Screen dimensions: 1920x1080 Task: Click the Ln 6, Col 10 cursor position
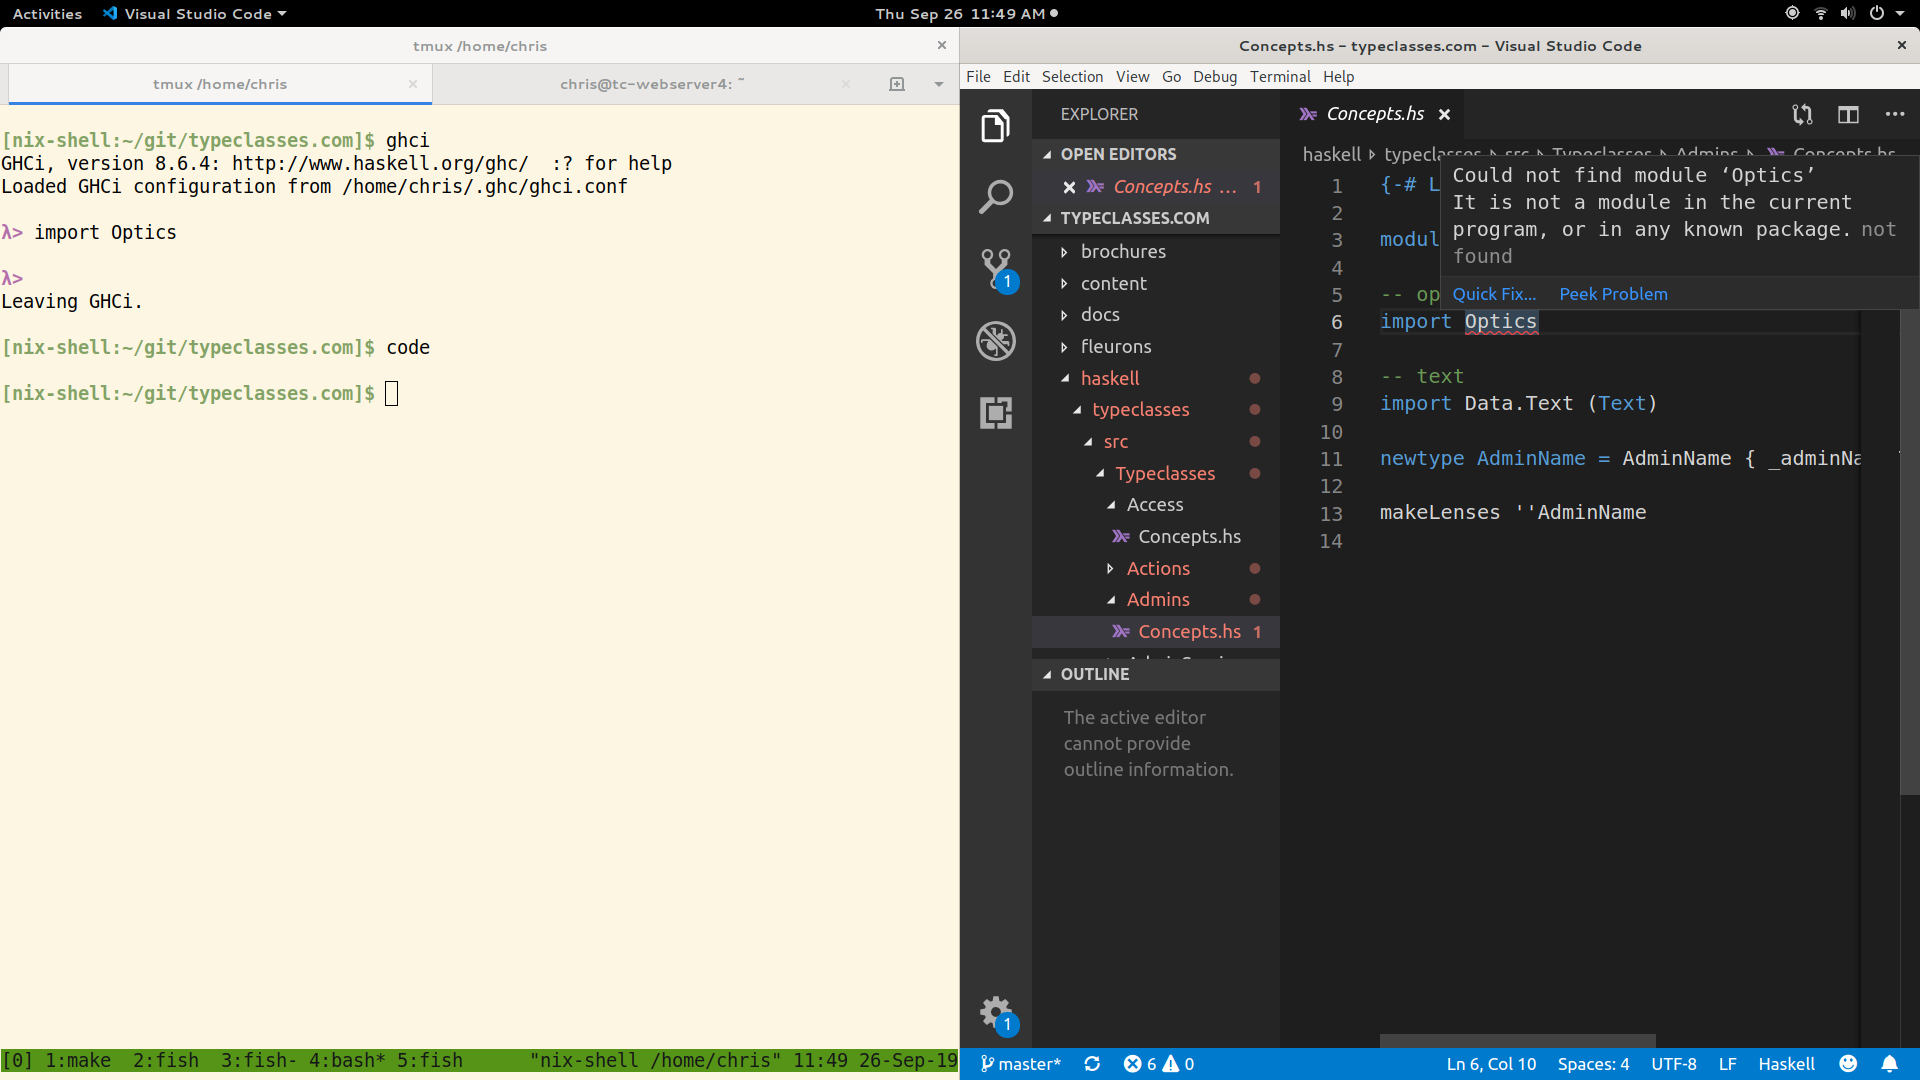[1491, 1064]
